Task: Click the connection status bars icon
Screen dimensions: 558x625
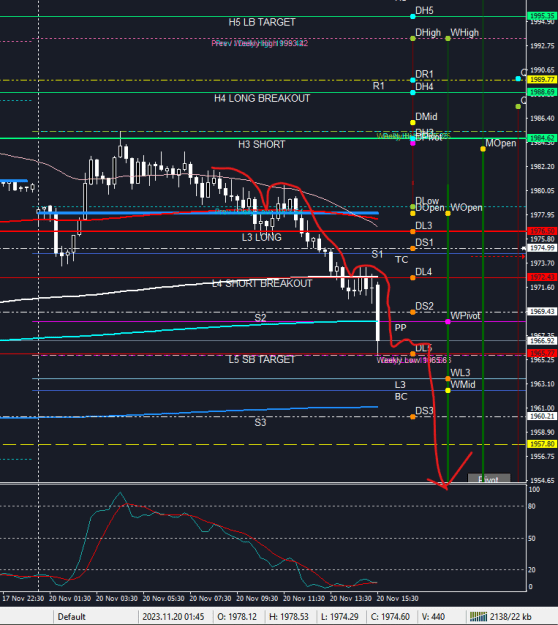Action: [x=478, y=617]
